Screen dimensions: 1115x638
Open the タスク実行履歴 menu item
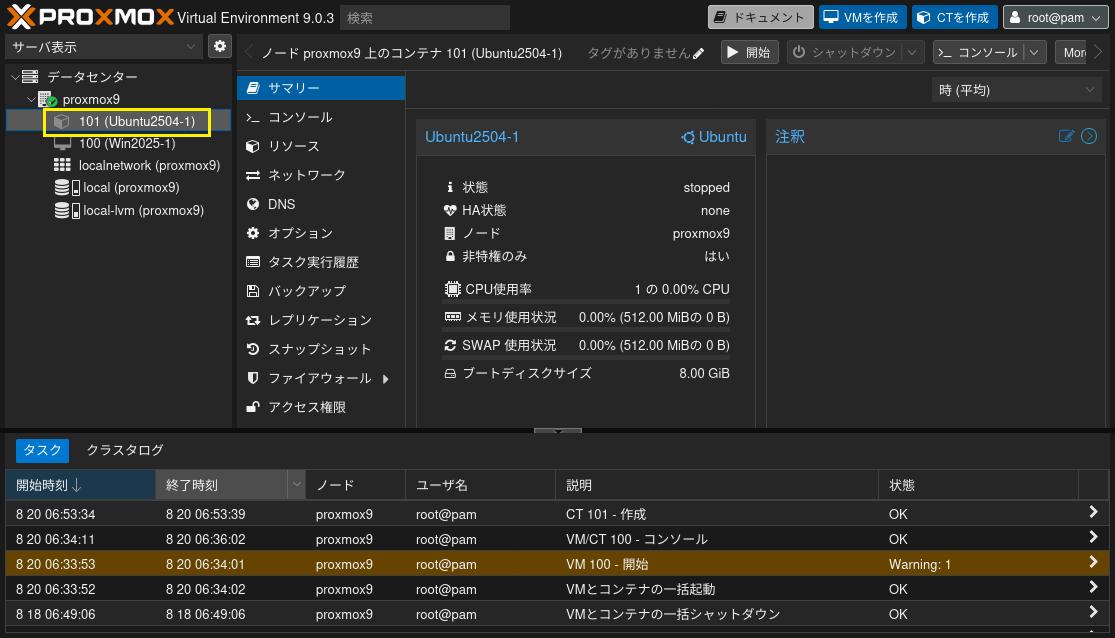coord(321,262)
